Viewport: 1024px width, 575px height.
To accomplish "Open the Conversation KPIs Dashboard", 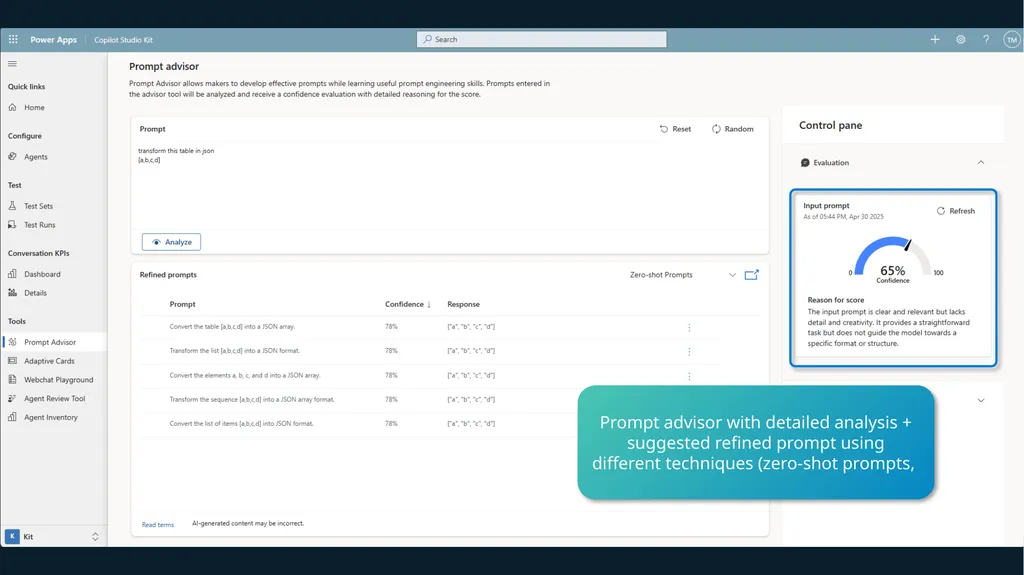I will click(x=42, y=274).
